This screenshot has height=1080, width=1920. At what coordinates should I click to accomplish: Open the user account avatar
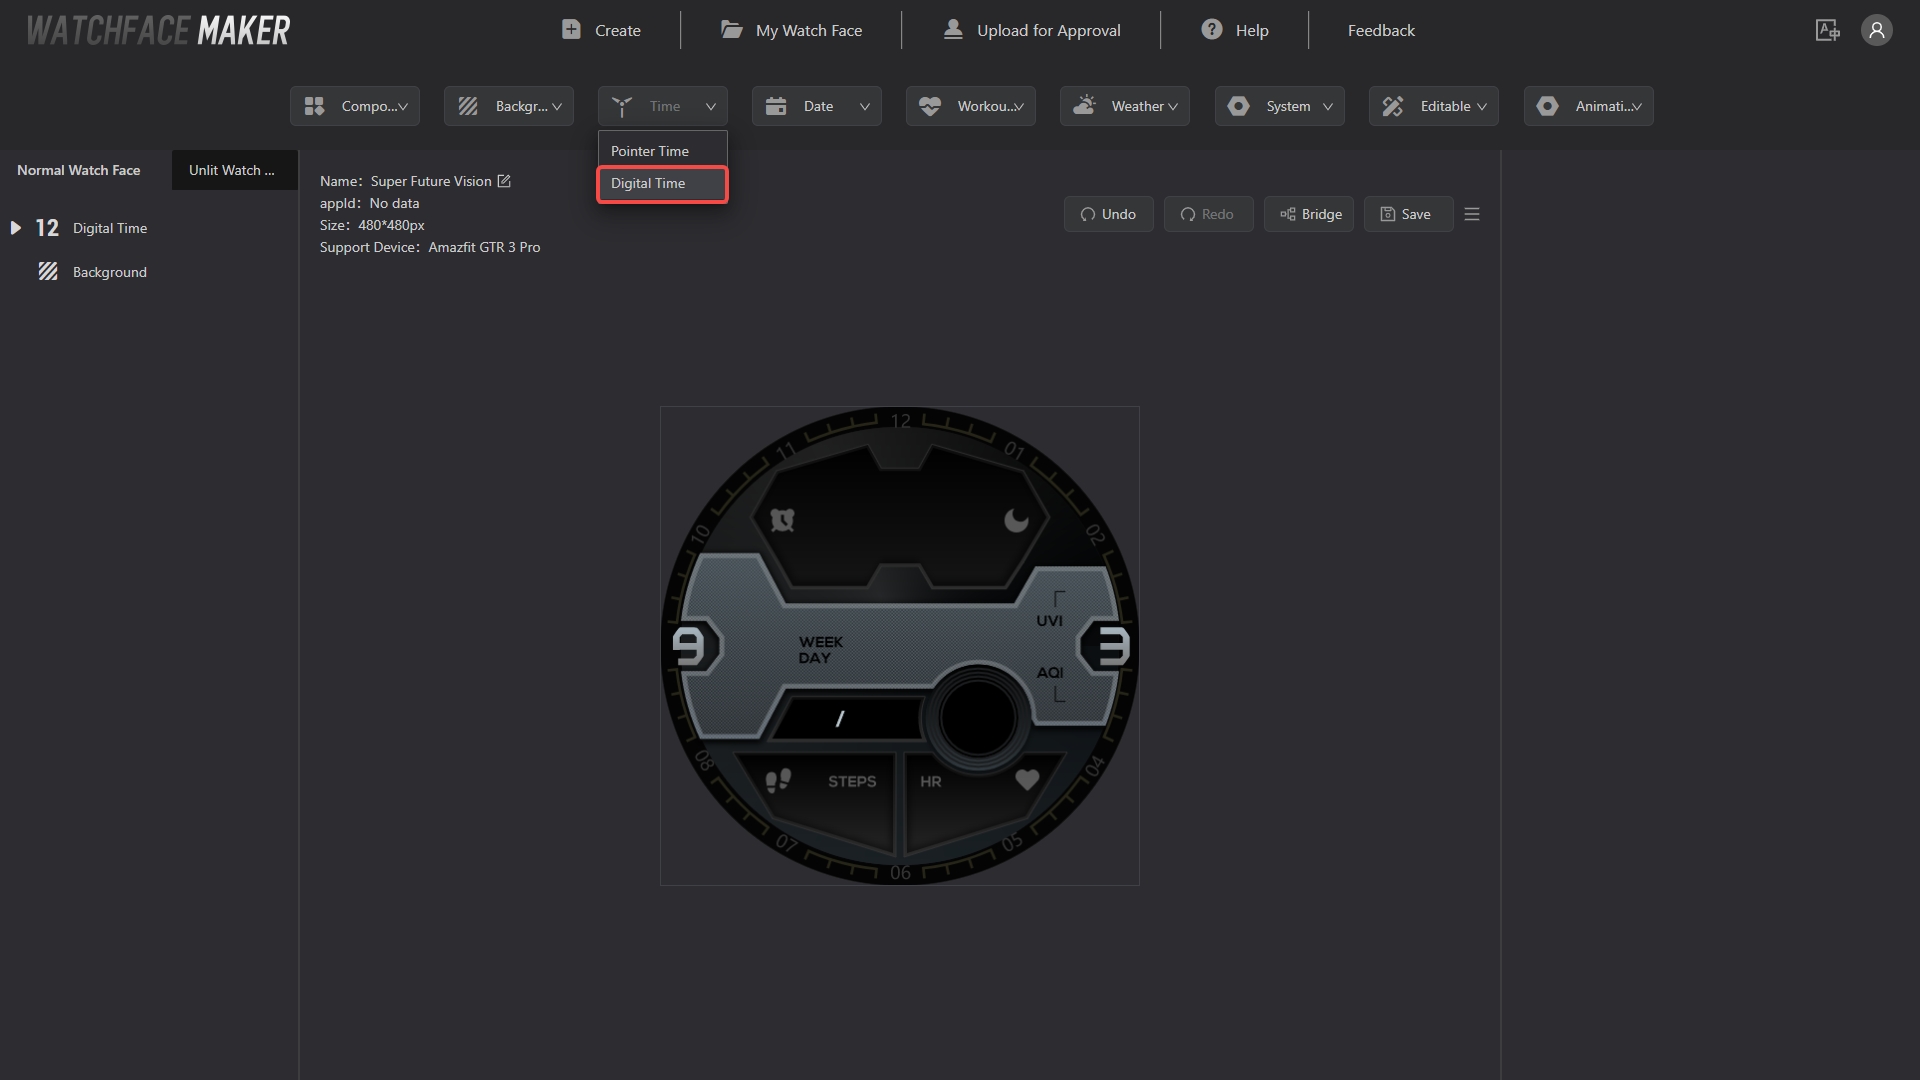1876,30
